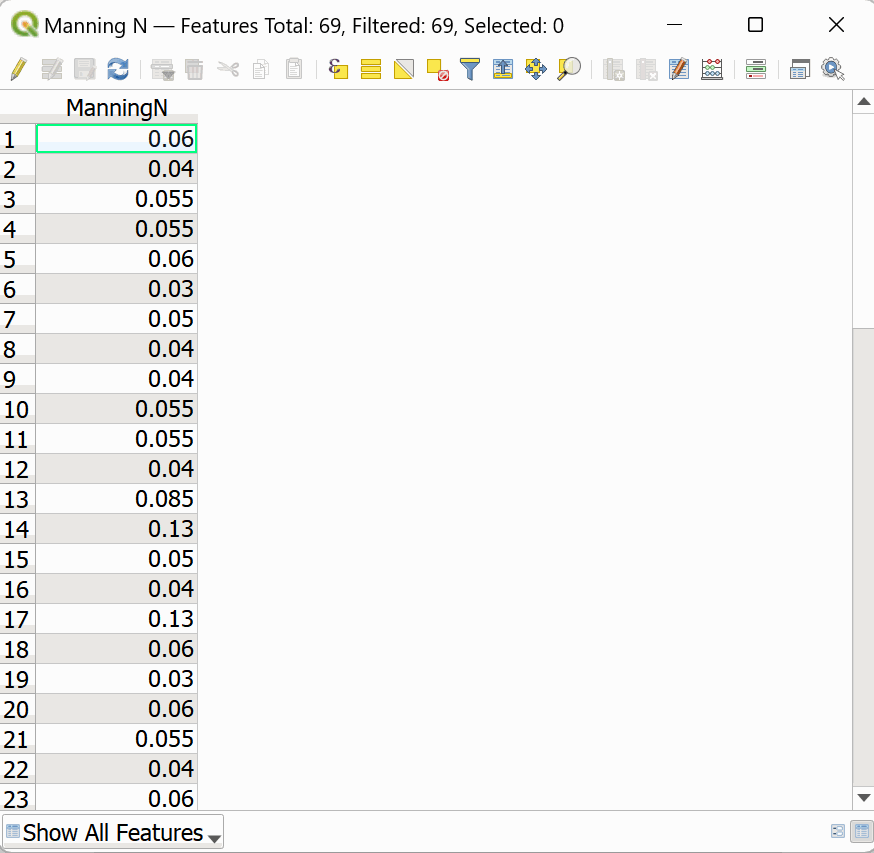Viewport: 874px width, 853px height.
Task: Zoom map to selected rows
Action: coord(569,69)
